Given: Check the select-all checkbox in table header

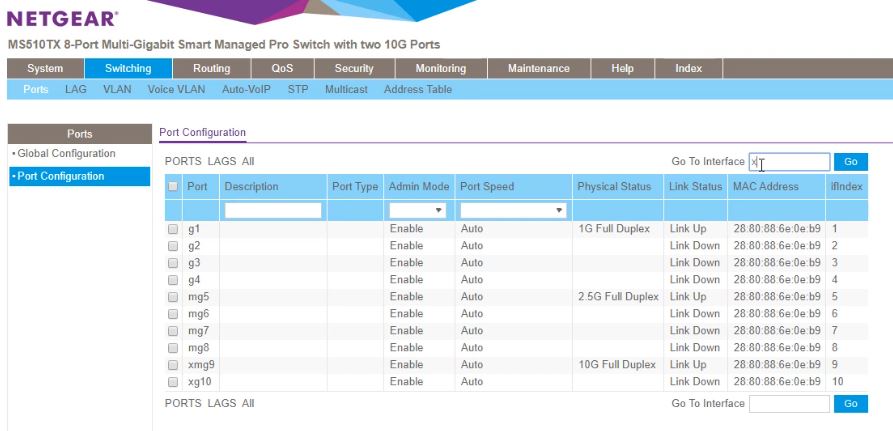Looking at the screenshot, I should pyautogui.click(x=173, y=187).
